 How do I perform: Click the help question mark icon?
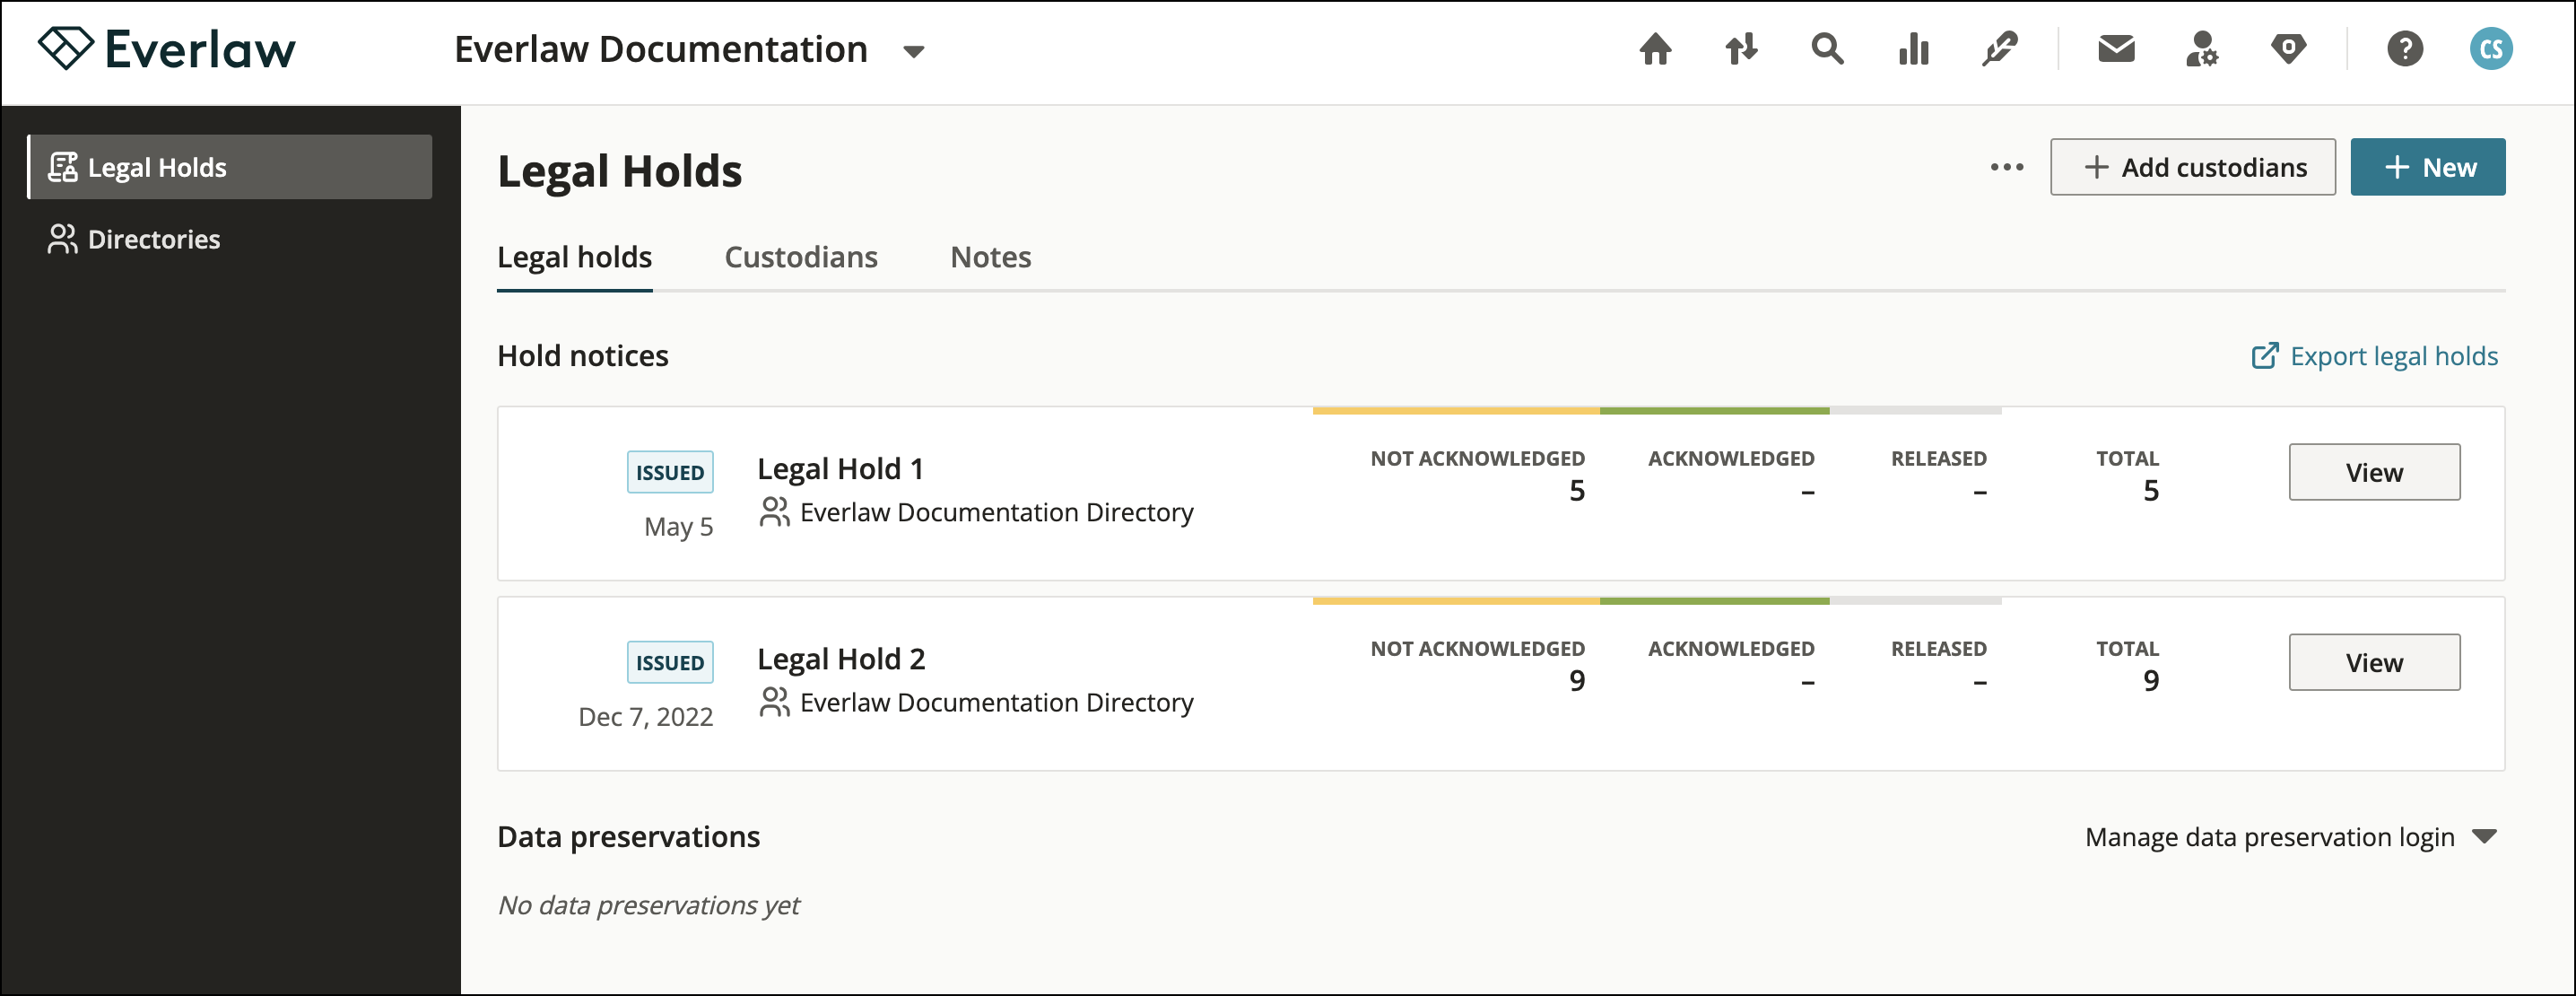[x=2406, y=48]
